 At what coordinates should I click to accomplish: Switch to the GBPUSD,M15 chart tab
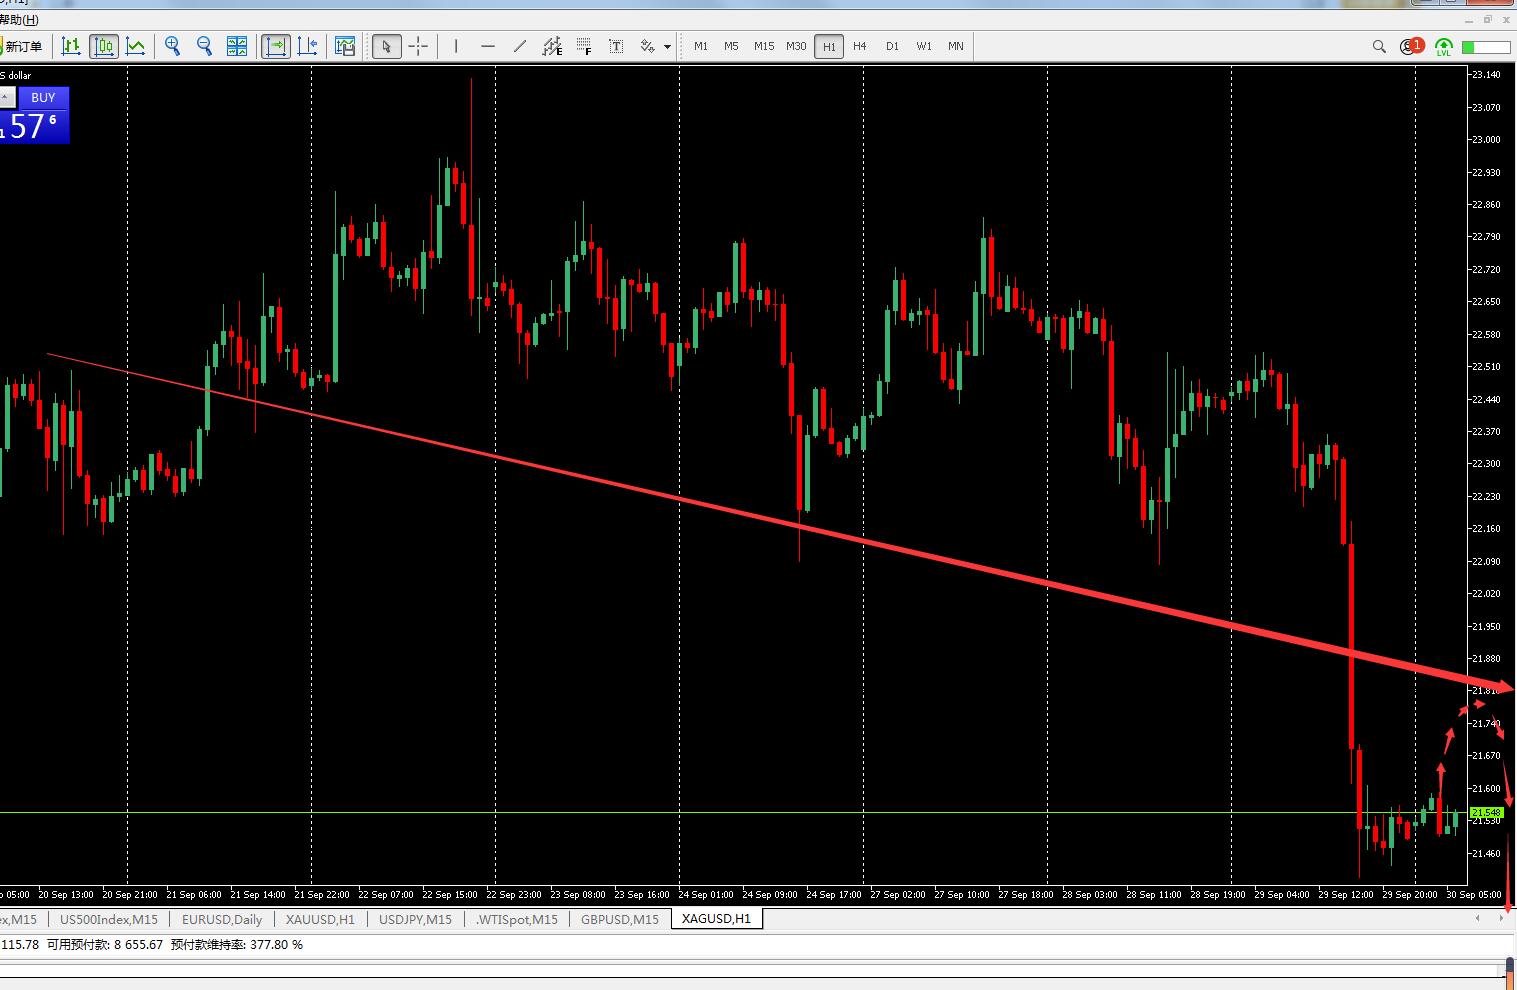point(620,919)
